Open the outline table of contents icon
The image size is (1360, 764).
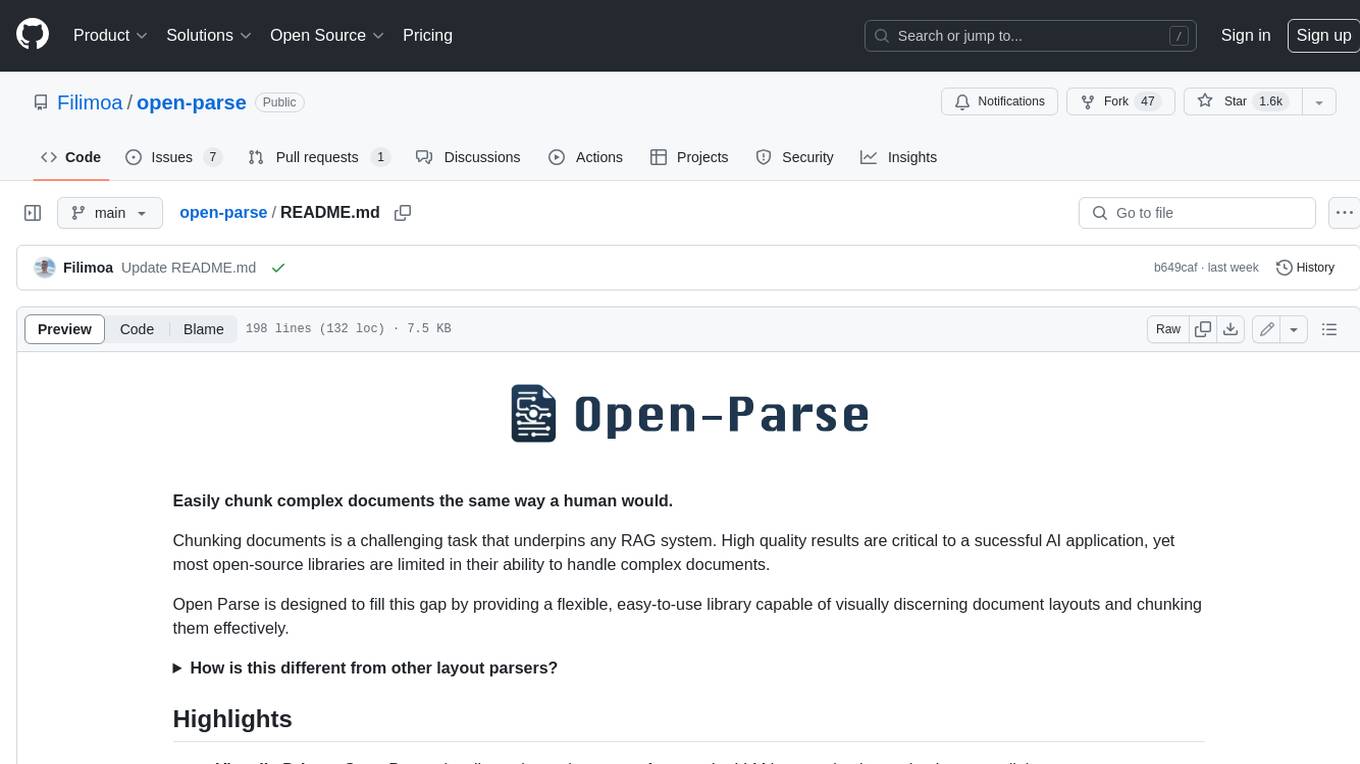[1329, 329]
